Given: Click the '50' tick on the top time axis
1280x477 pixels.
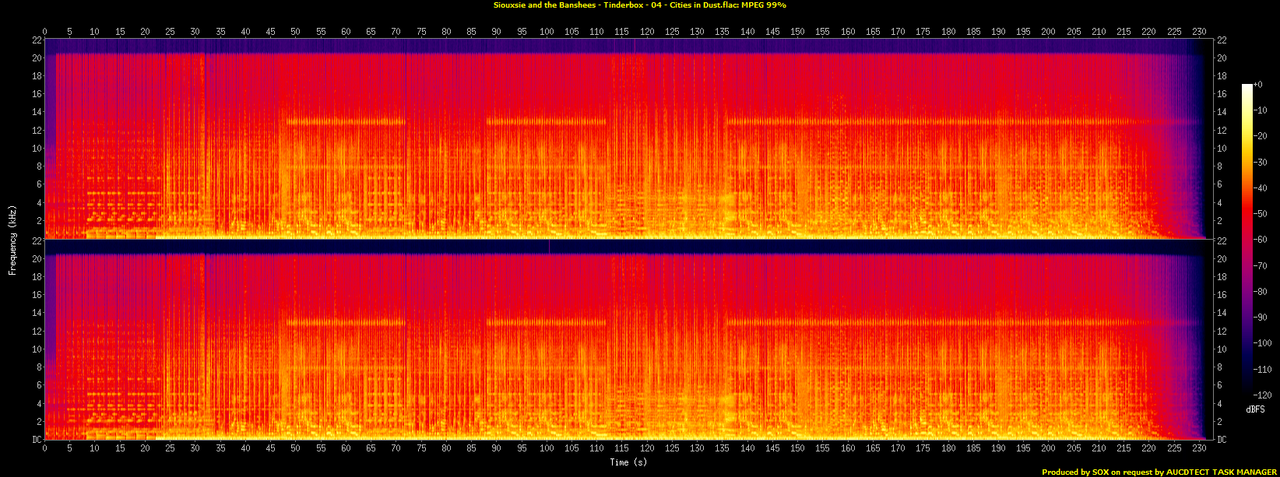Looking at the screenshot, I should [x=295, y=31].
